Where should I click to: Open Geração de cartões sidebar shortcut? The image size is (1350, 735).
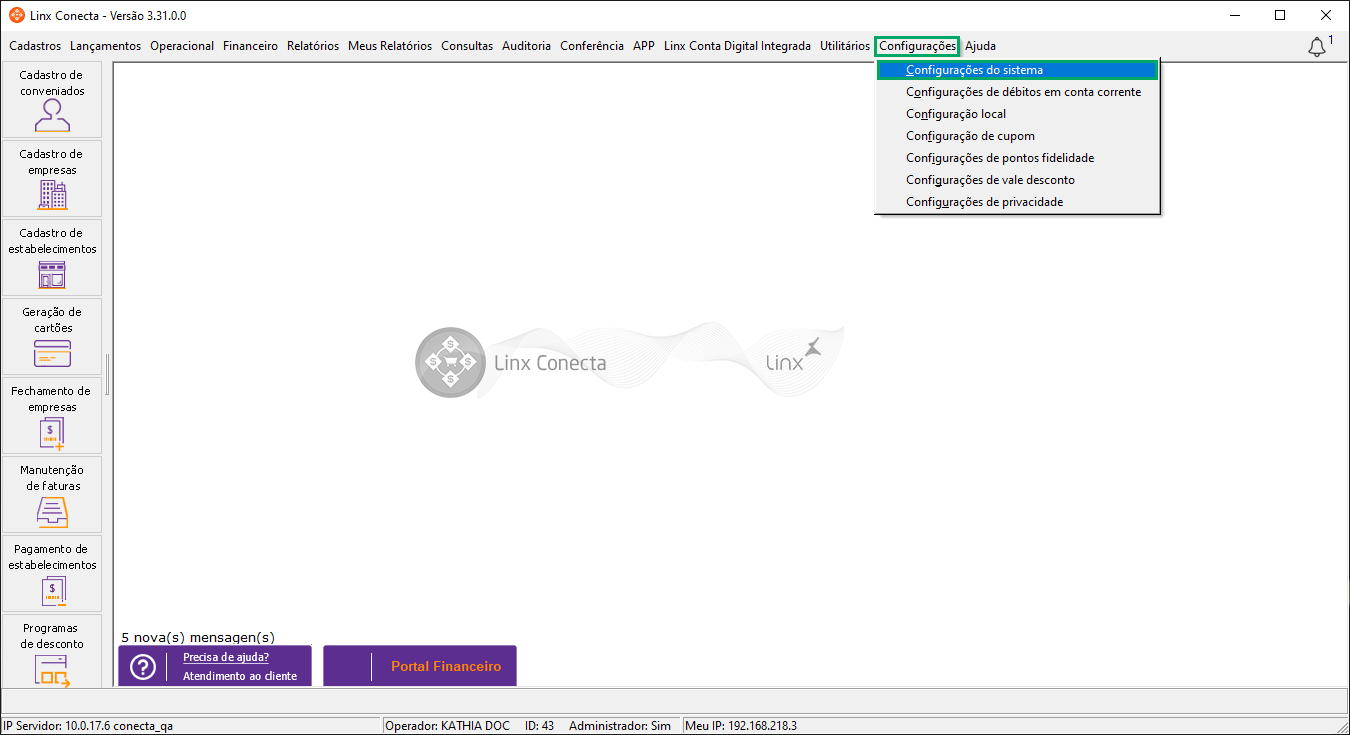[x=52, y=337]
